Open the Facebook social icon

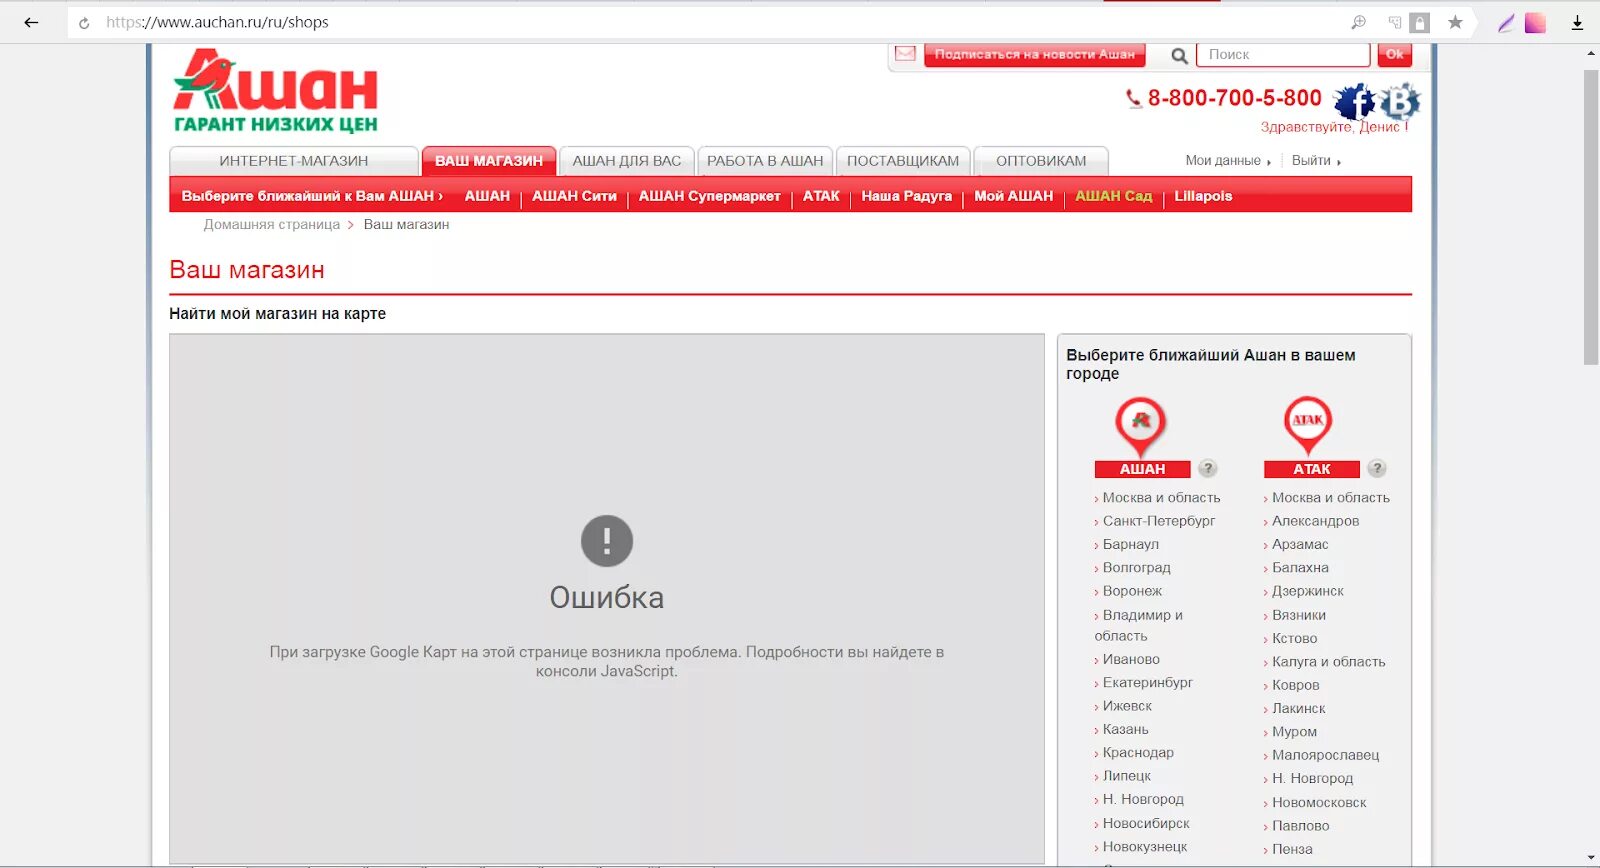point(1355,101)
